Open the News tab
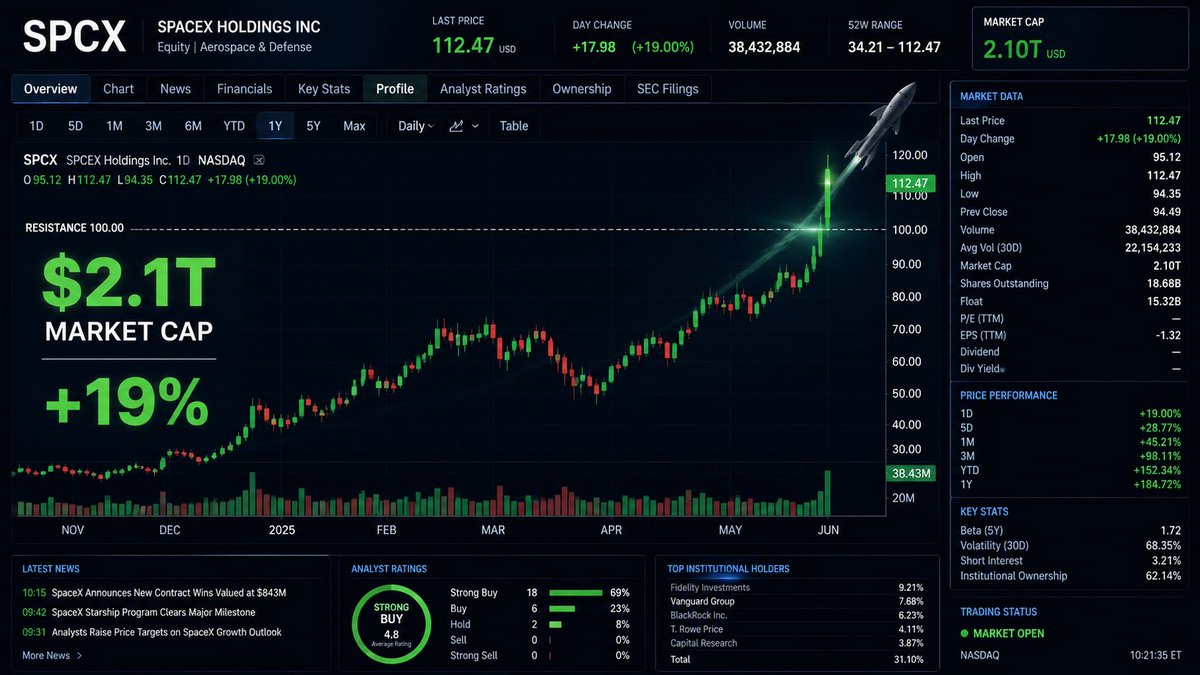The image size is (1200, 675). click(175, 89)
